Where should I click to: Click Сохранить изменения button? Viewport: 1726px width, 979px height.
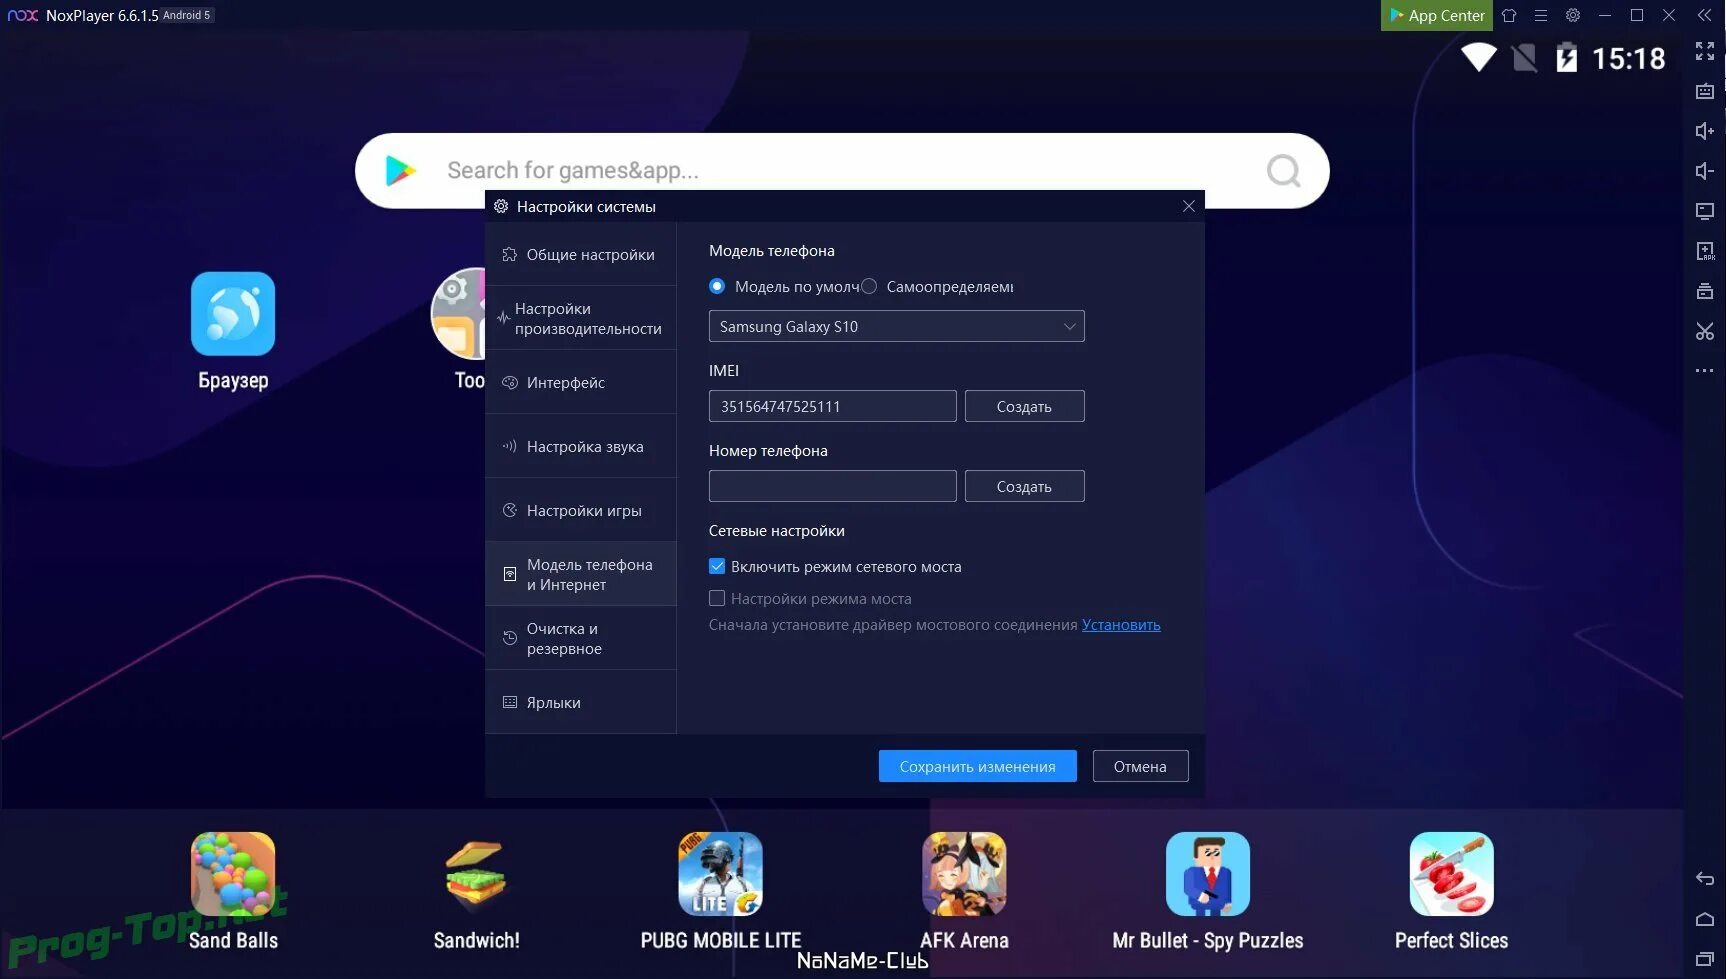point(977,767)
